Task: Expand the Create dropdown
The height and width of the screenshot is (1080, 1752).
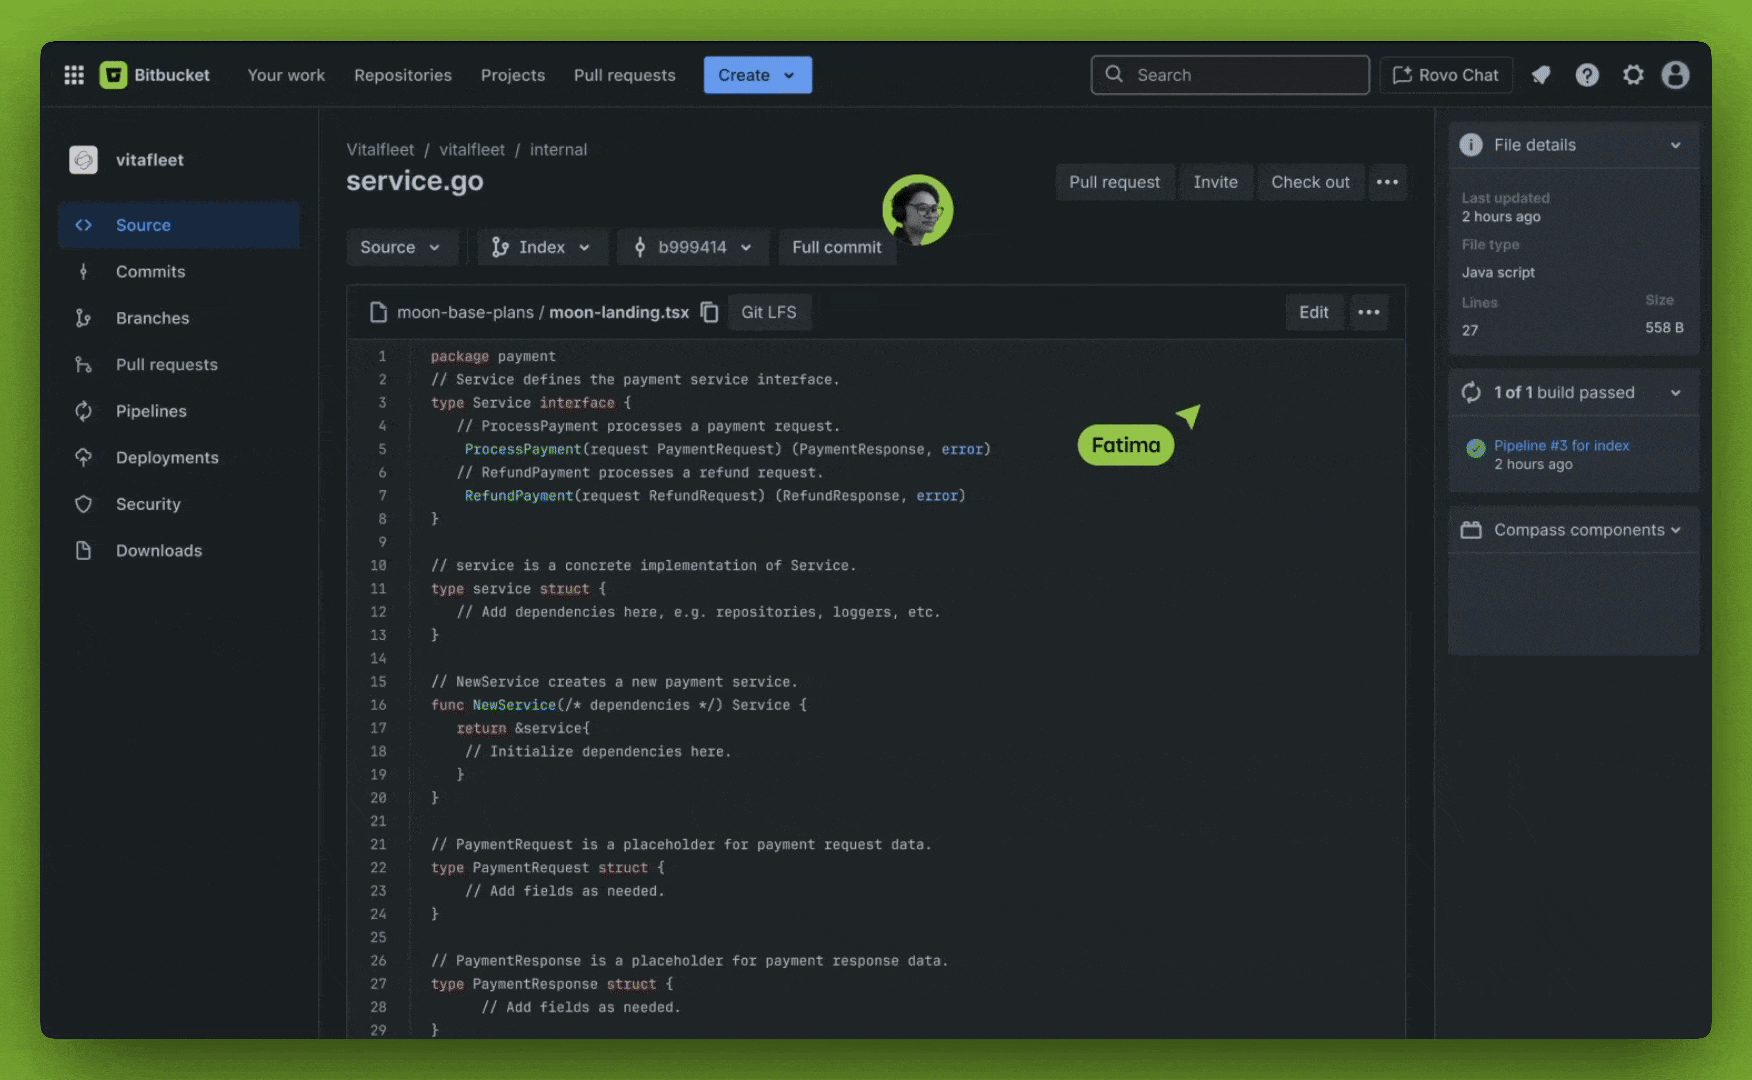Action: point(757,75)
